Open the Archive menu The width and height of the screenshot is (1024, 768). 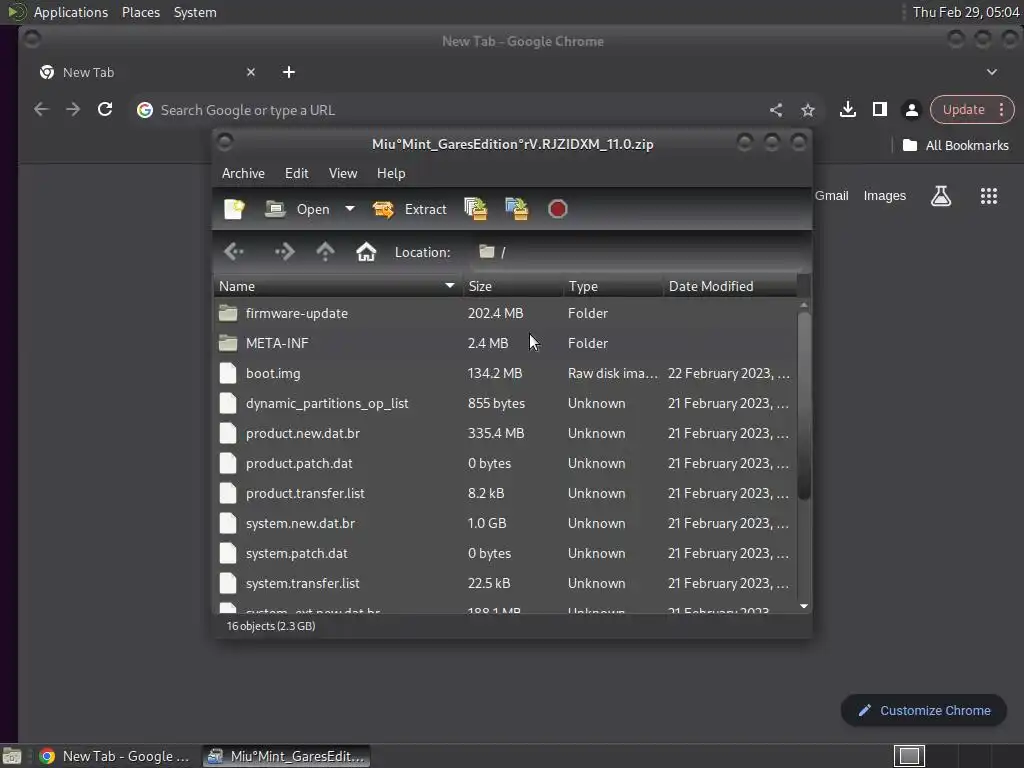point(243,173)
